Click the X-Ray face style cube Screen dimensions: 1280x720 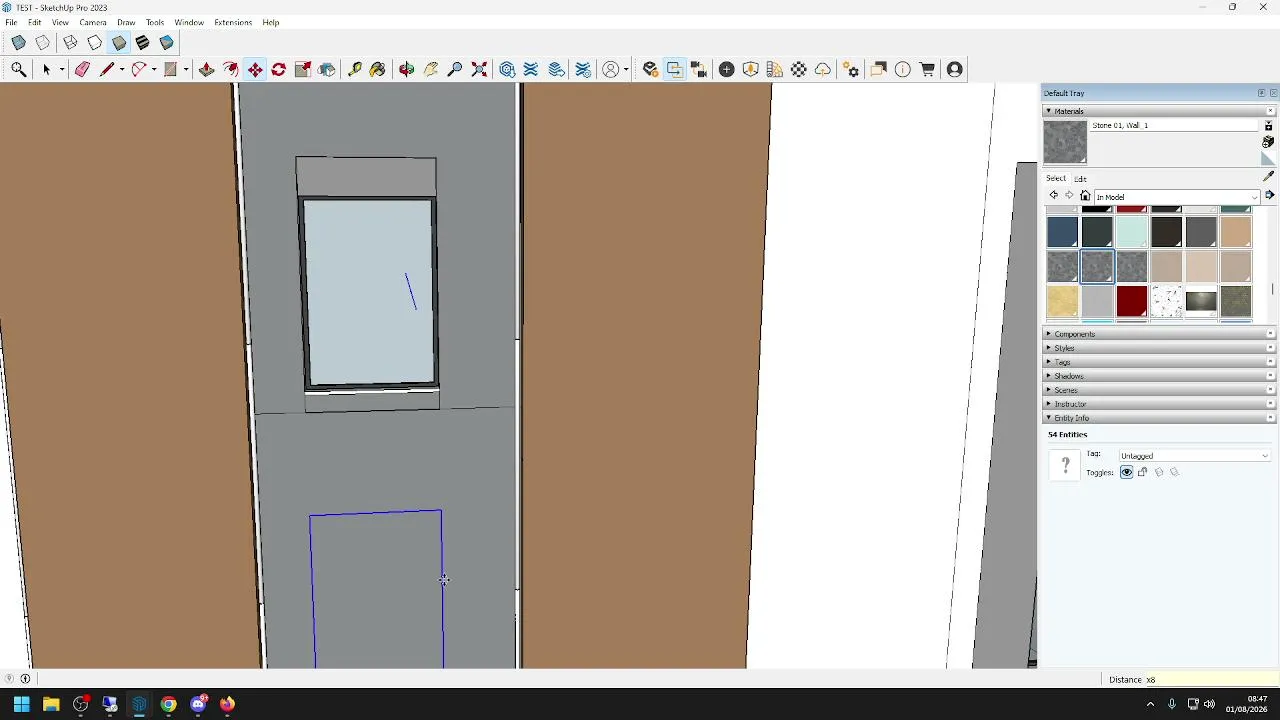(19, 43)
